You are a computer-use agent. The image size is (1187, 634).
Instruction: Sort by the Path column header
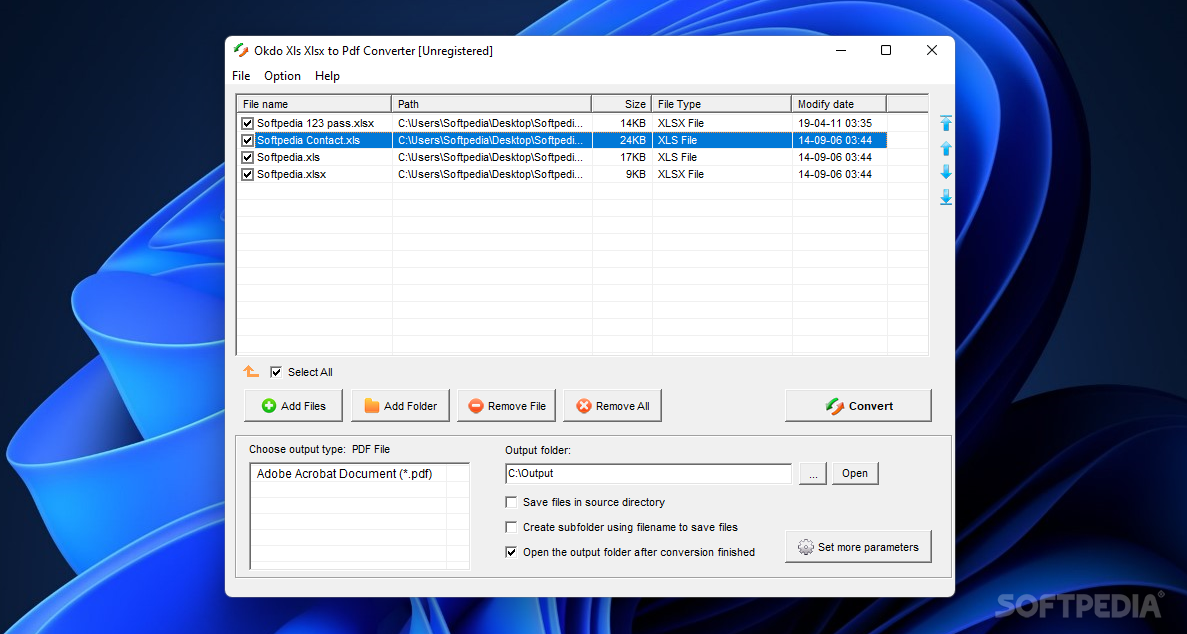[491, 104]
